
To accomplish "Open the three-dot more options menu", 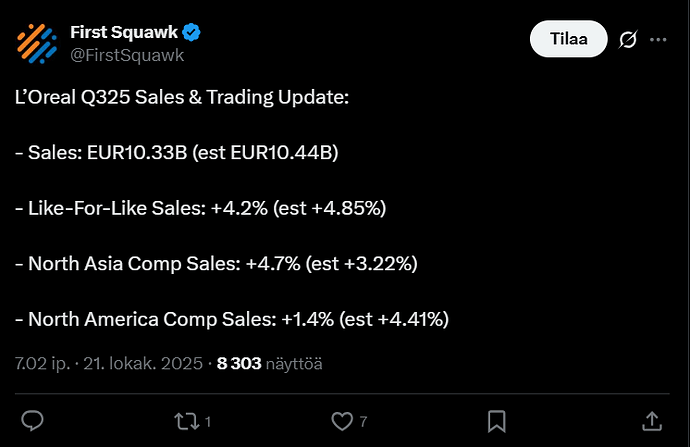I will [658, 39].
